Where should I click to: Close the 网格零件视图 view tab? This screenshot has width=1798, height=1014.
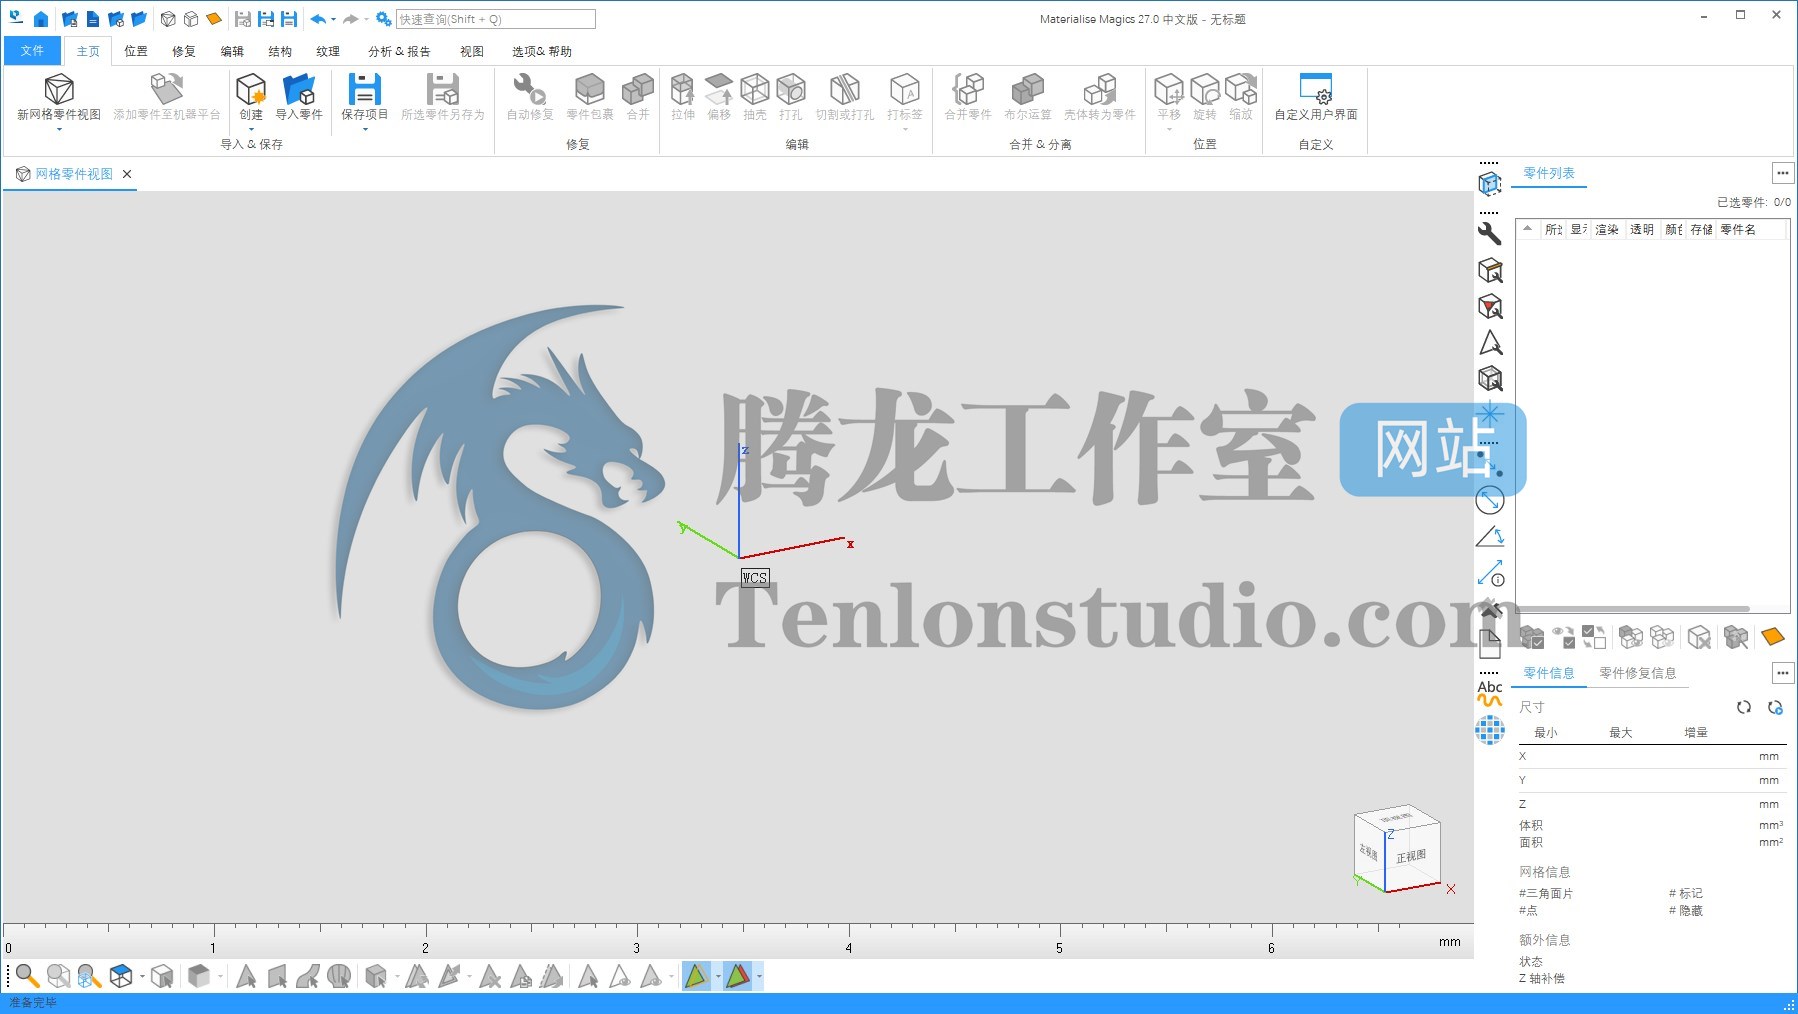point(127,174)
